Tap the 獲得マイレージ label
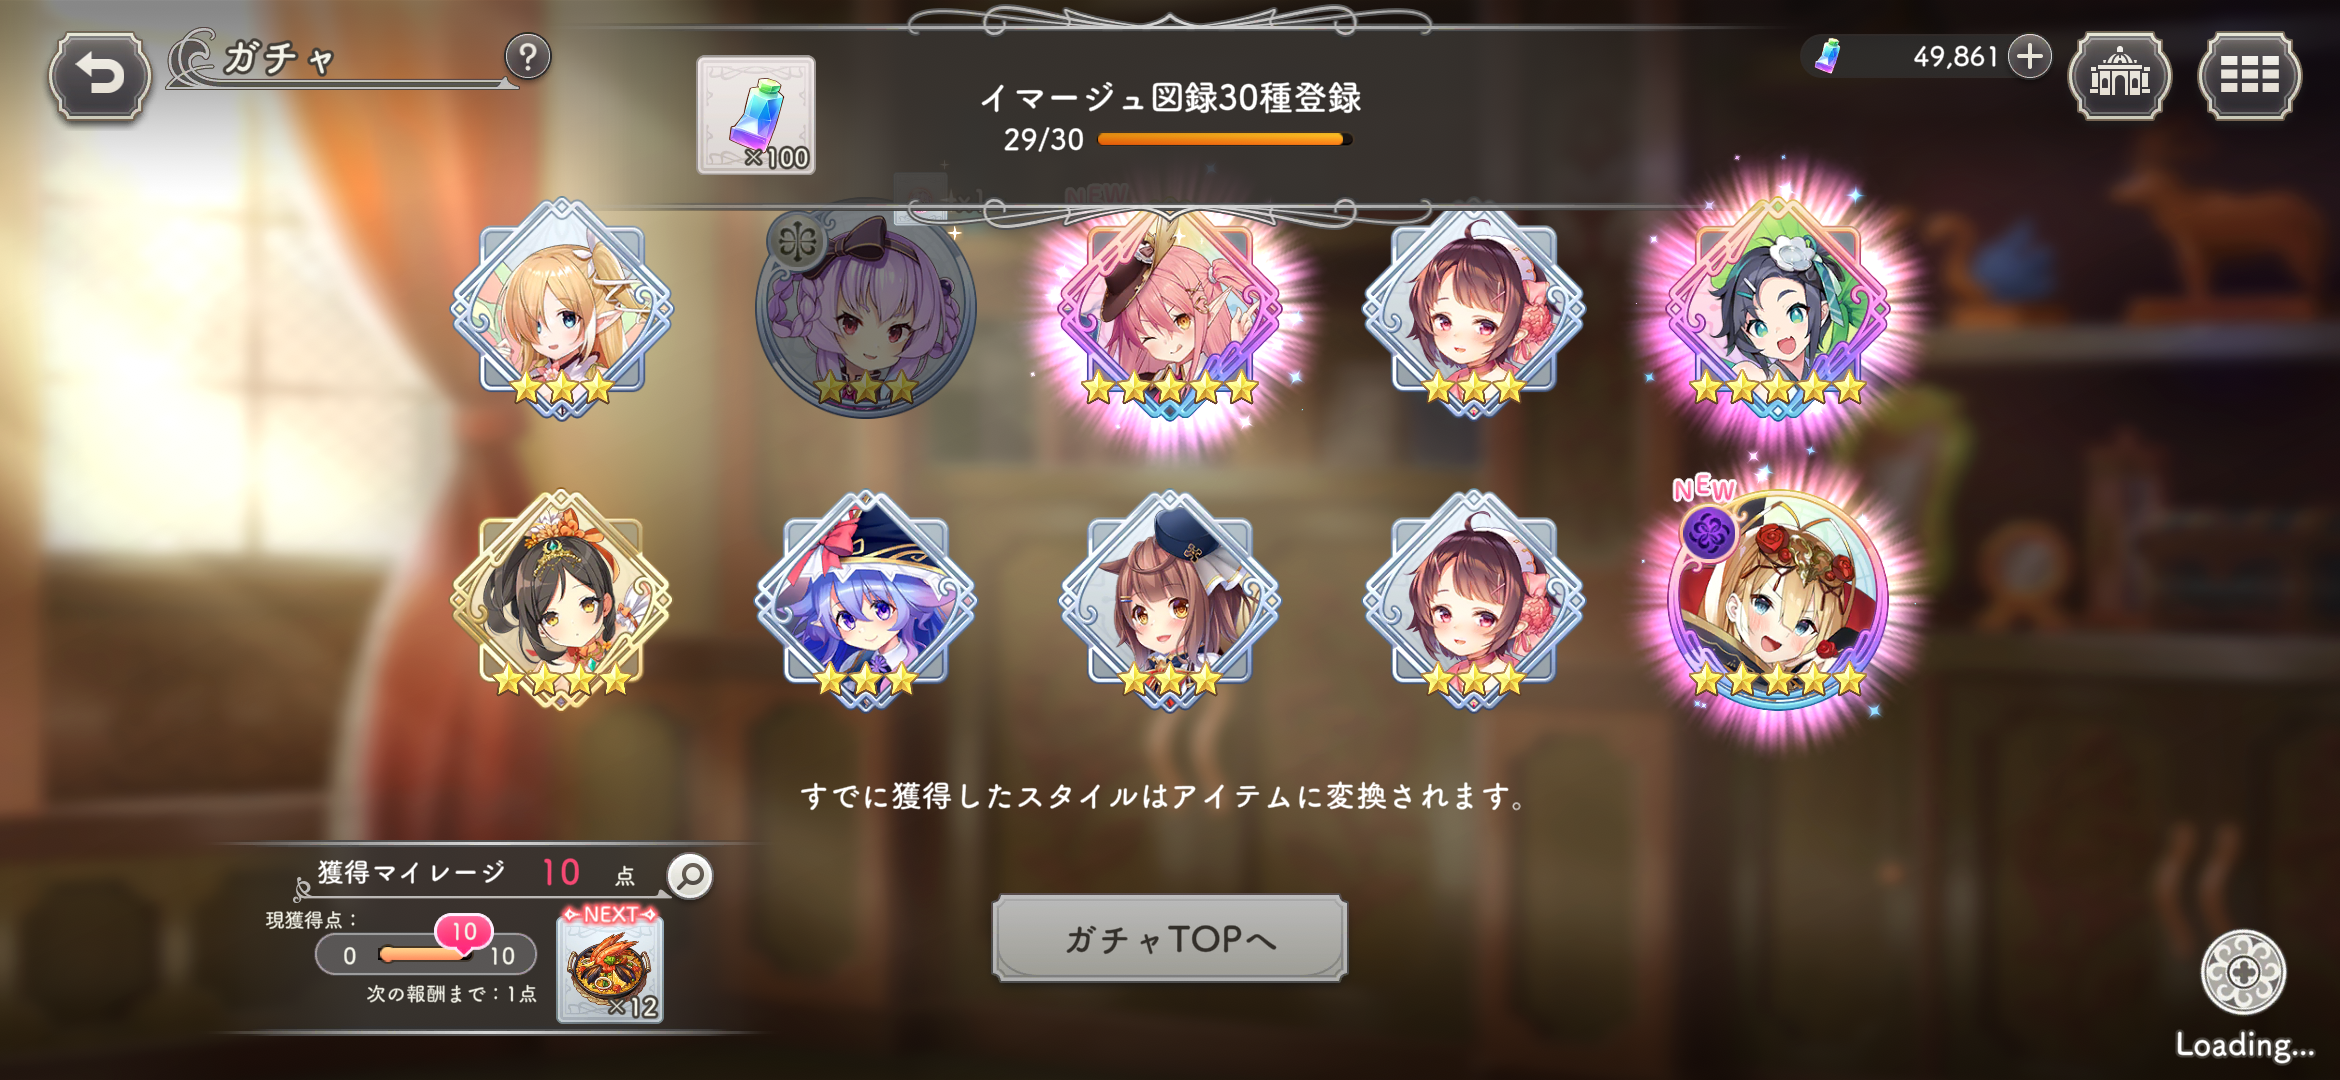 click(411, 872)
